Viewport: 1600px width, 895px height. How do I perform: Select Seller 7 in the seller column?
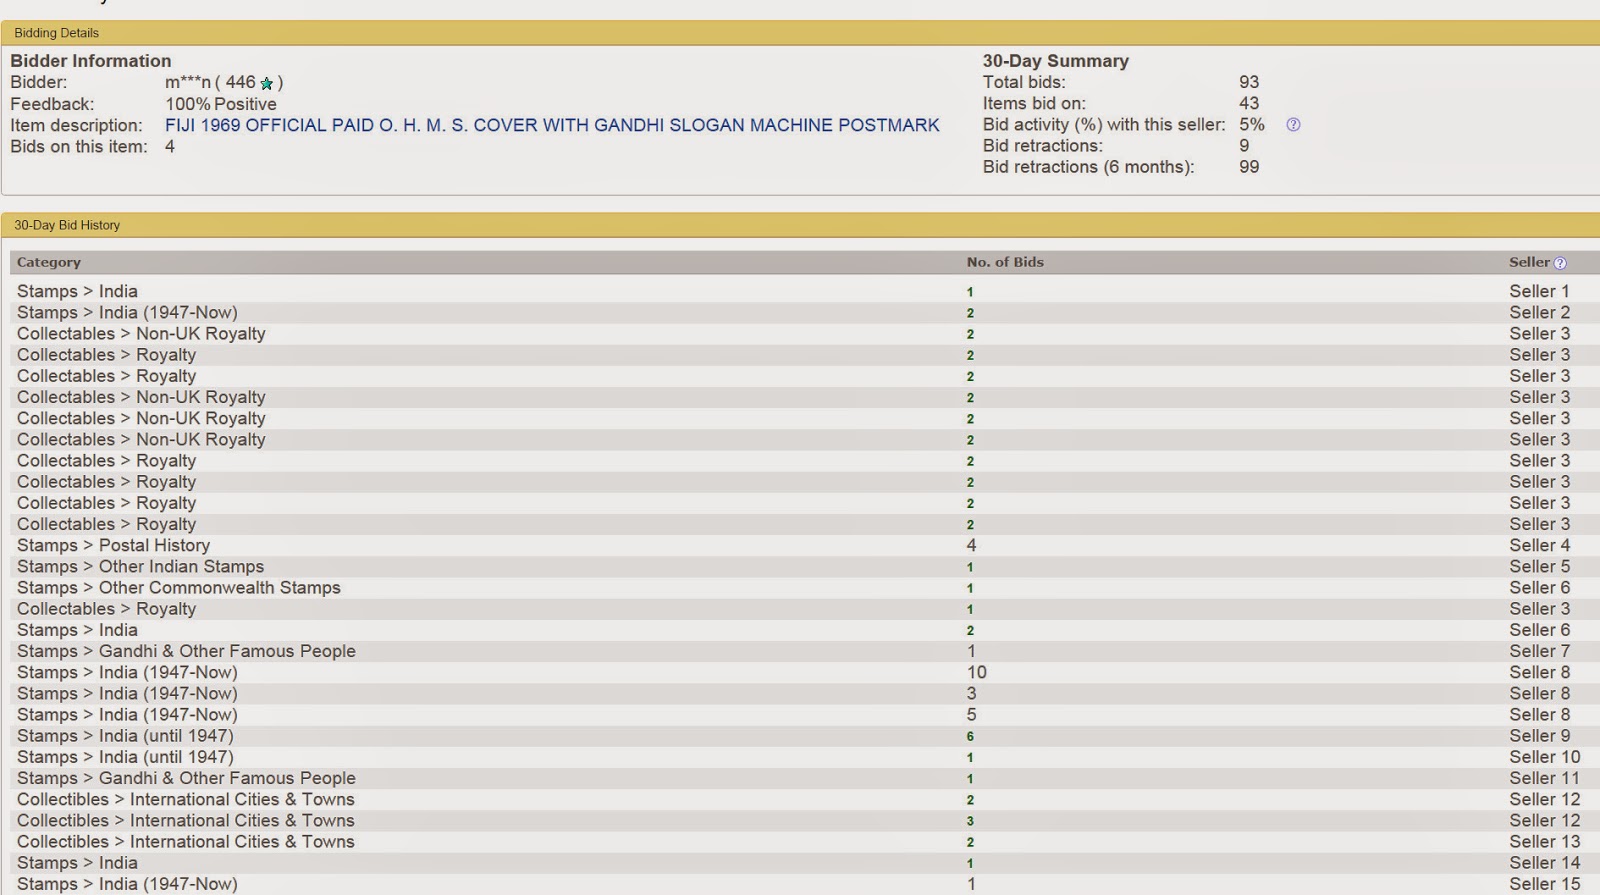(1539, 651)
